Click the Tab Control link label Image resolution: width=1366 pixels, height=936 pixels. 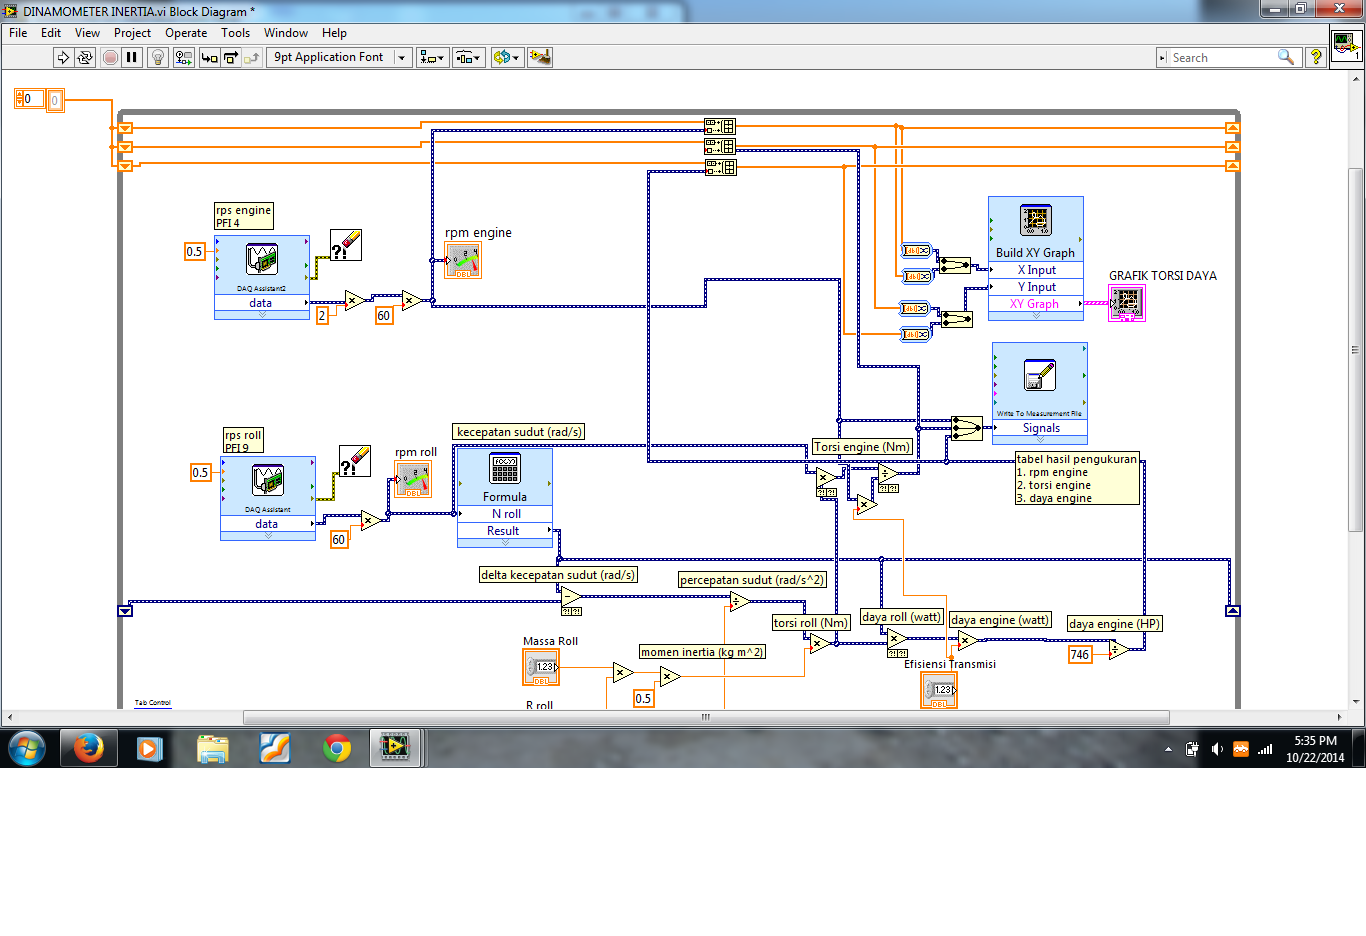pyautogui.click(x=153, y=703)
